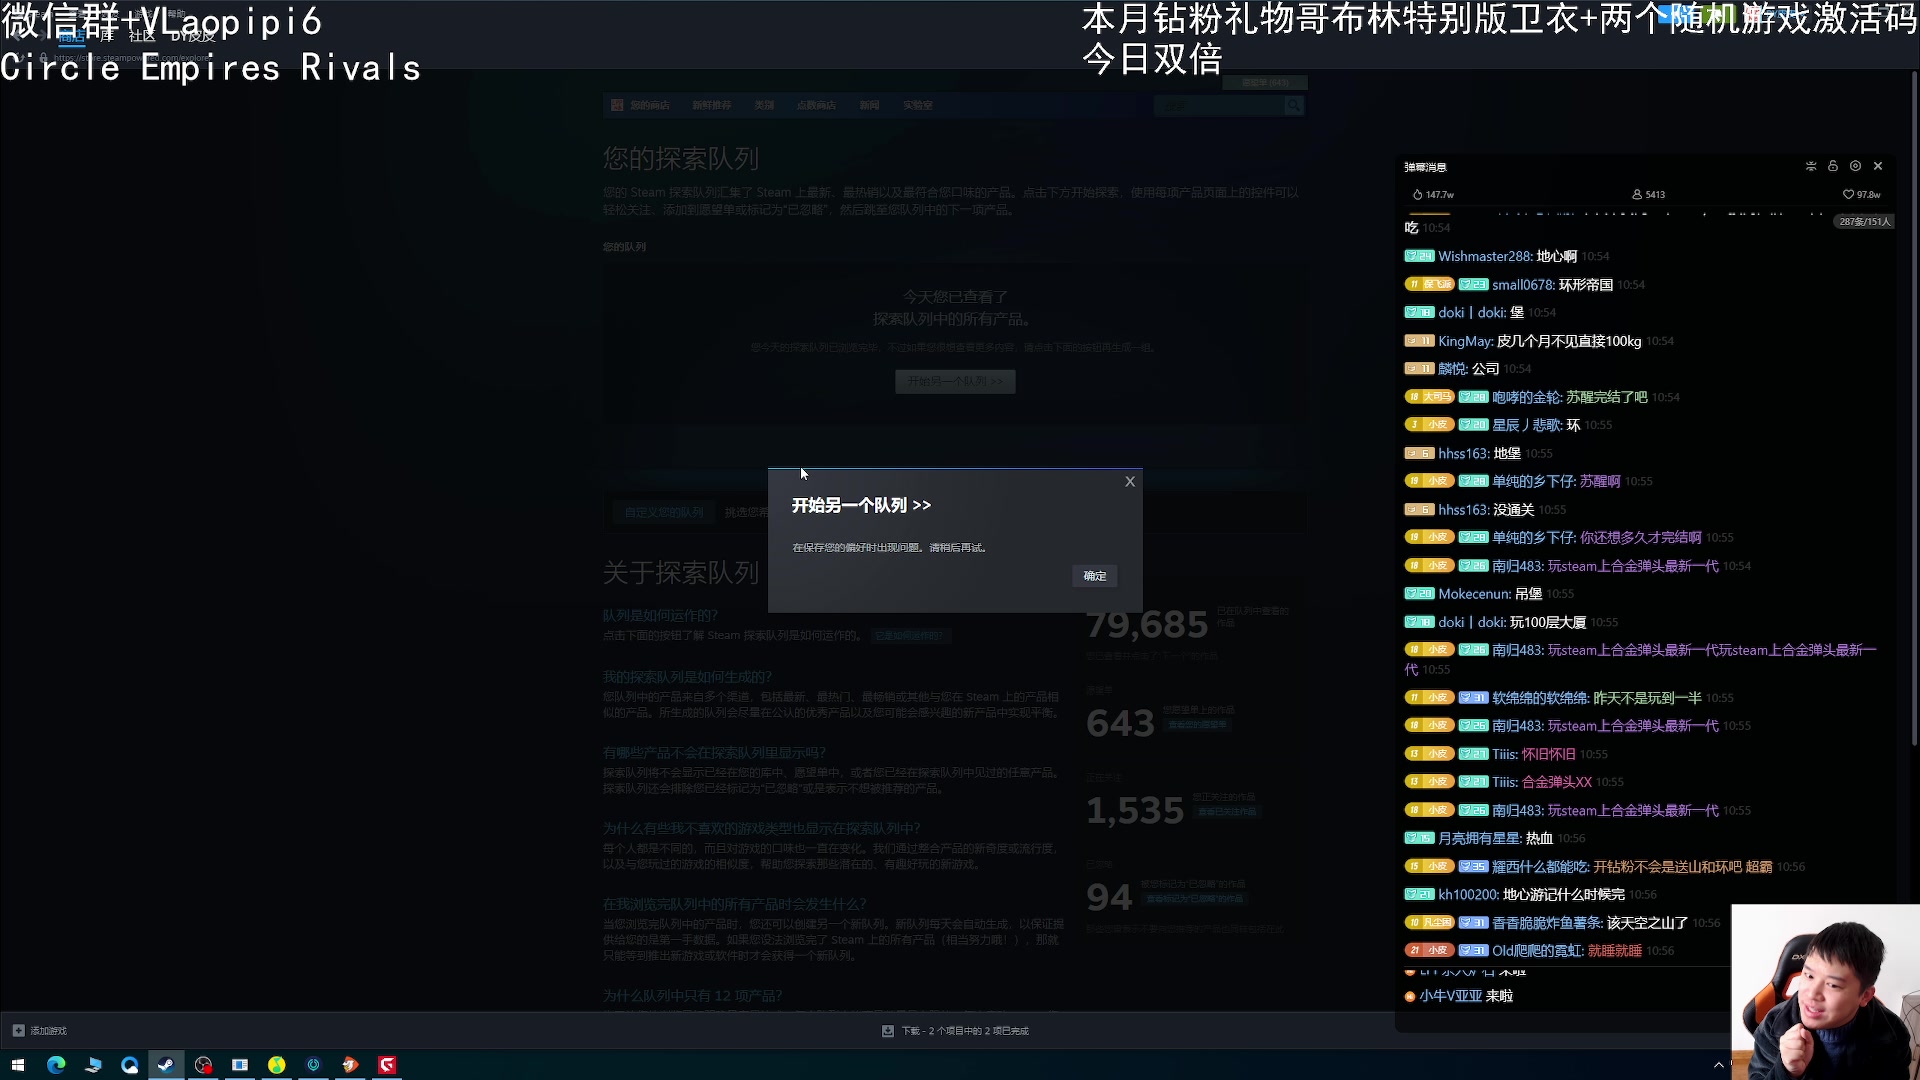
Task: Open 添加游戏 in Steam footer
Action: pyautogui.click(x=48, y=1030)
